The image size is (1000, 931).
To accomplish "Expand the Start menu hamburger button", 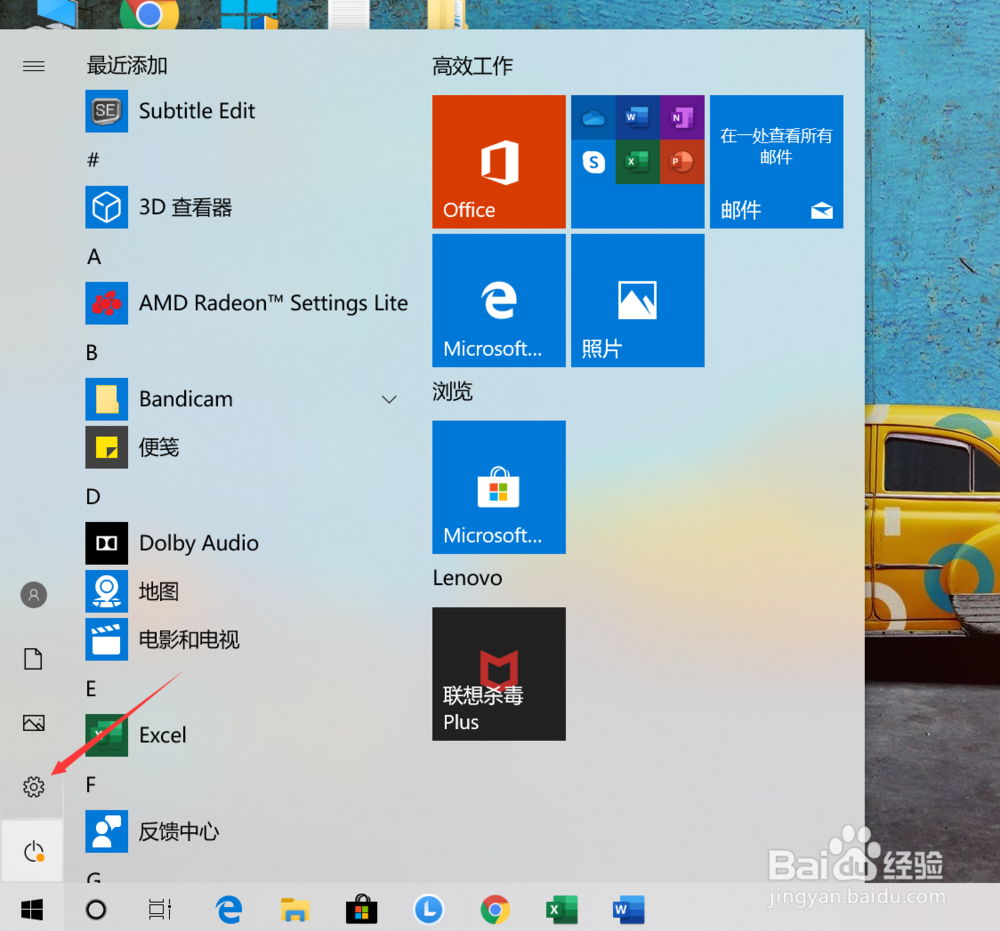I will [33, 66].
